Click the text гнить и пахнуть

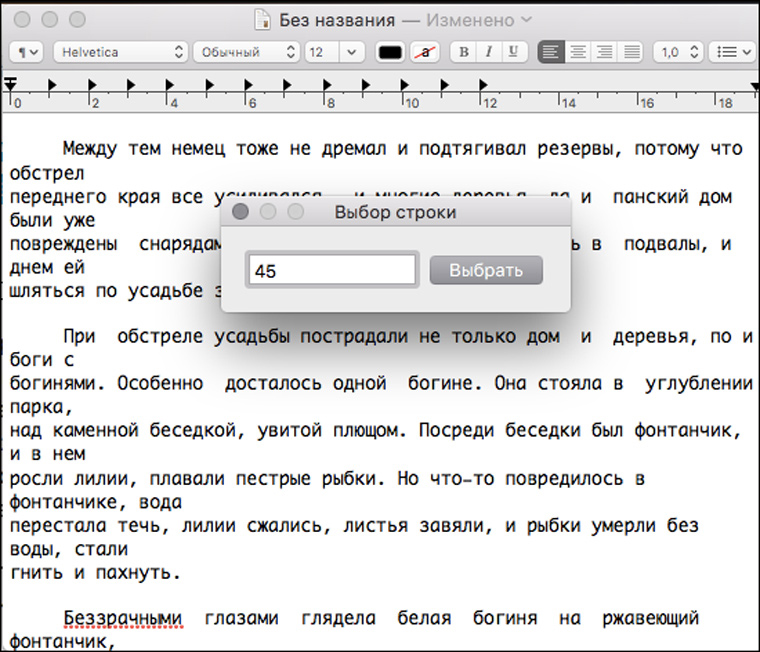pos(95,572)
